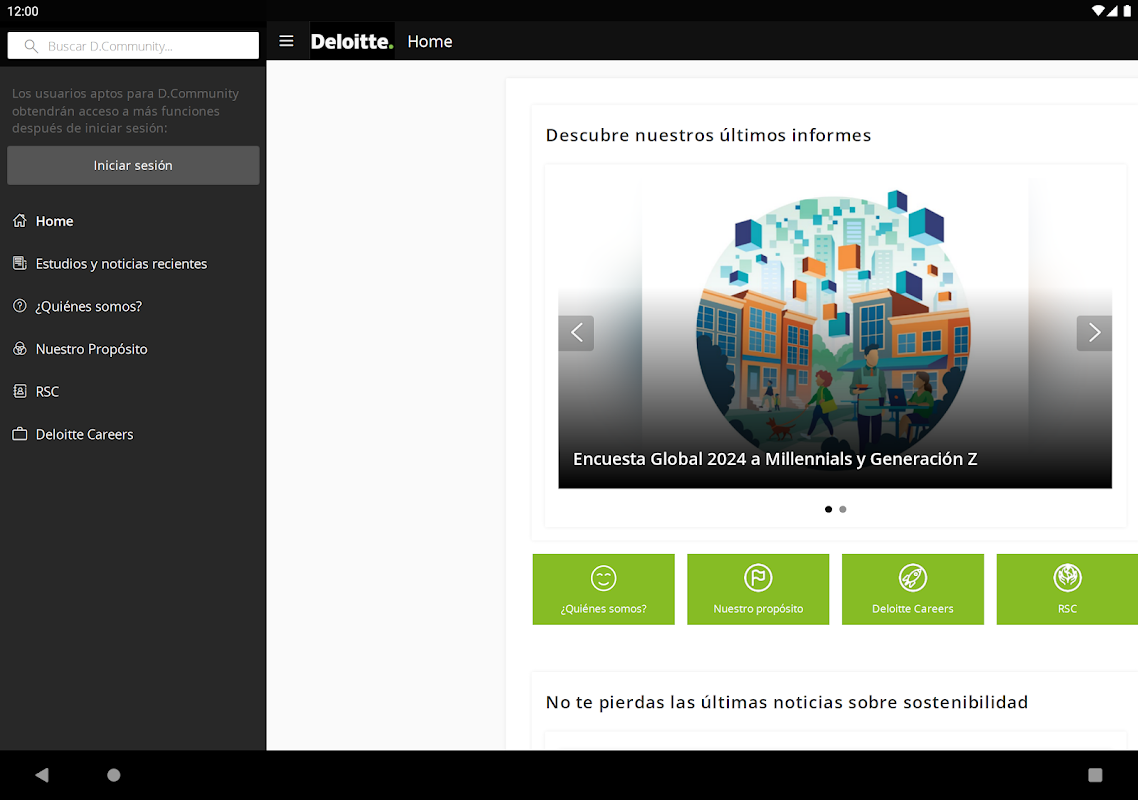Click the Descubre nuestros últimos informes heading

(x=708, y=135)
